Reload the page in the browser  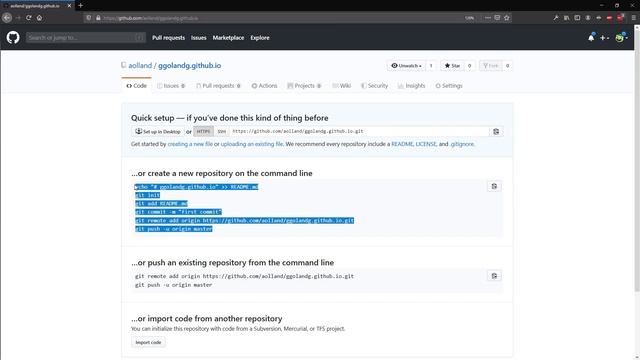(29, 18)
